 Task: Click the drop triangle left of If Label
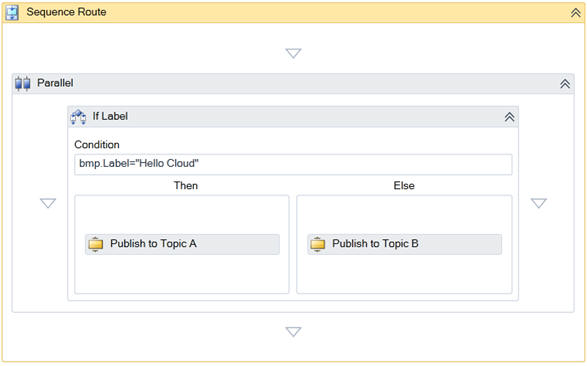pos(48,203)
